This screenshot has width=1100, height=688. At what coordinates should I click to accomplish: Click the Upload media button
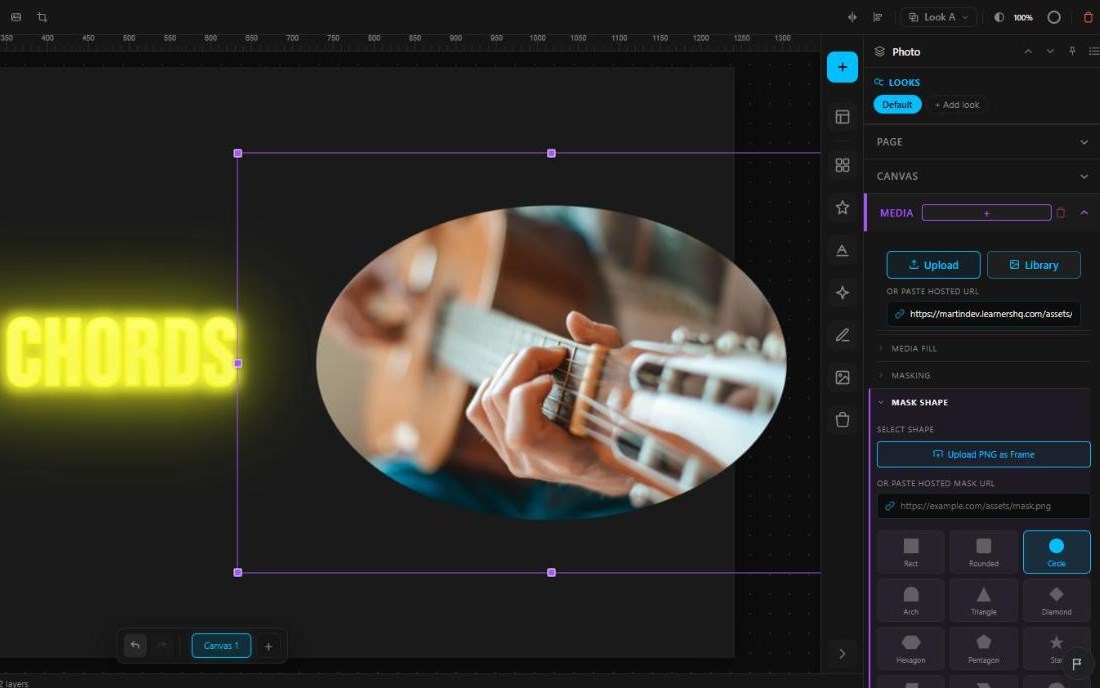coord(933,265)
